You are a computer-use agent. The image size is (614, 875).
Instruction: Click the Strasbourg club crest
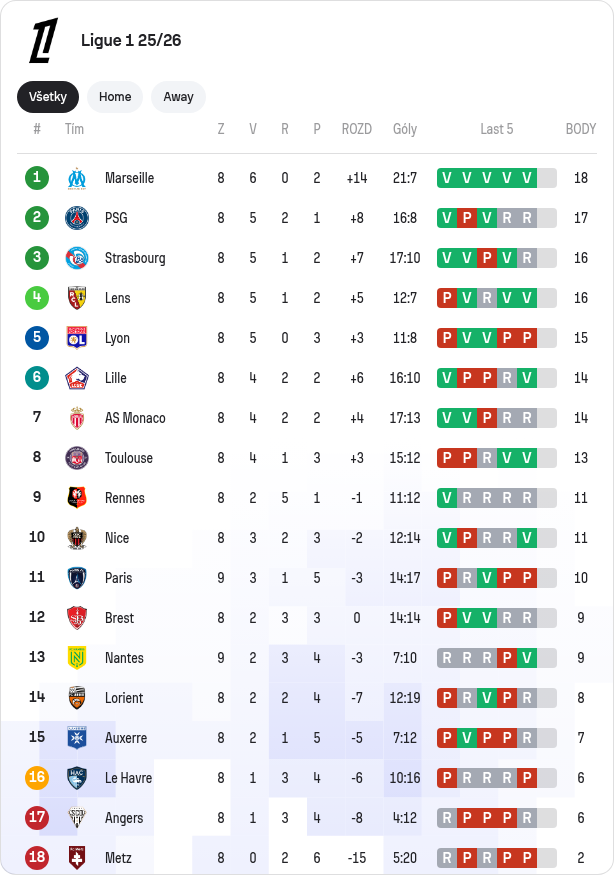click(x=77, y=258)
